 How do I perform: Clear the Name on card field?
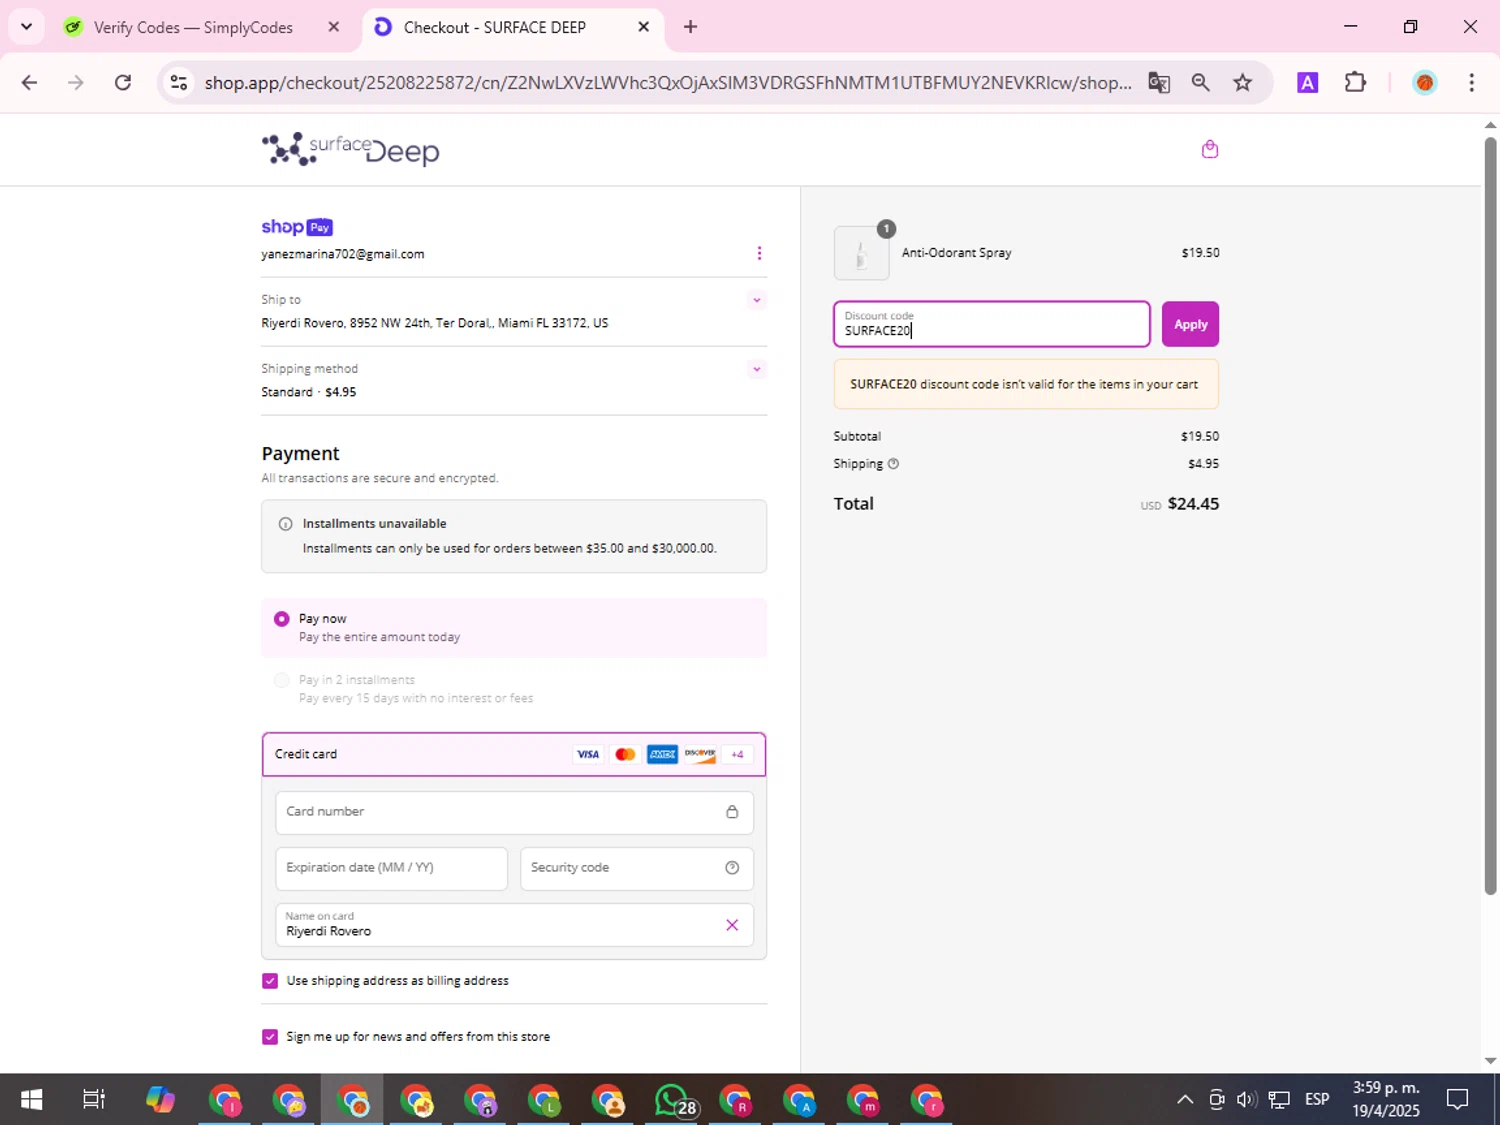click(x=732, y=925)
